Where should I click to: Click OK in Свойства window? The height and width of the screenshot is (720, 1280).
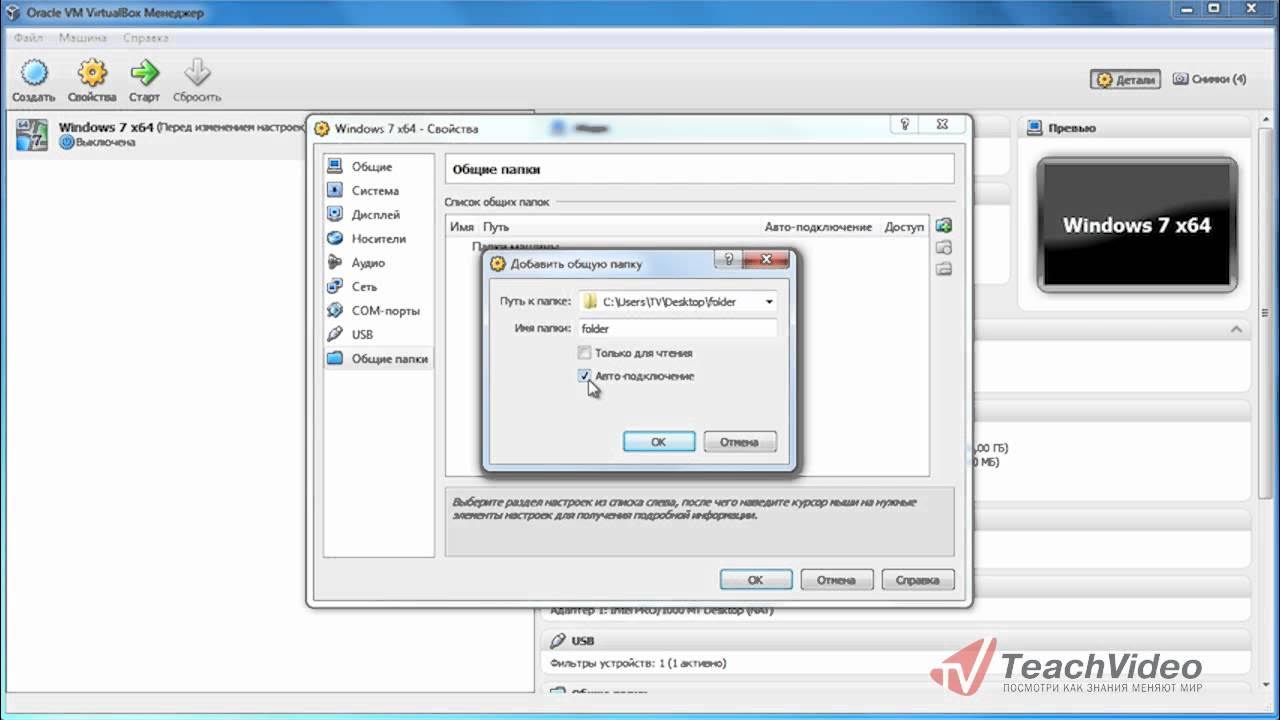pyautogui.click(x=756, y=580)
